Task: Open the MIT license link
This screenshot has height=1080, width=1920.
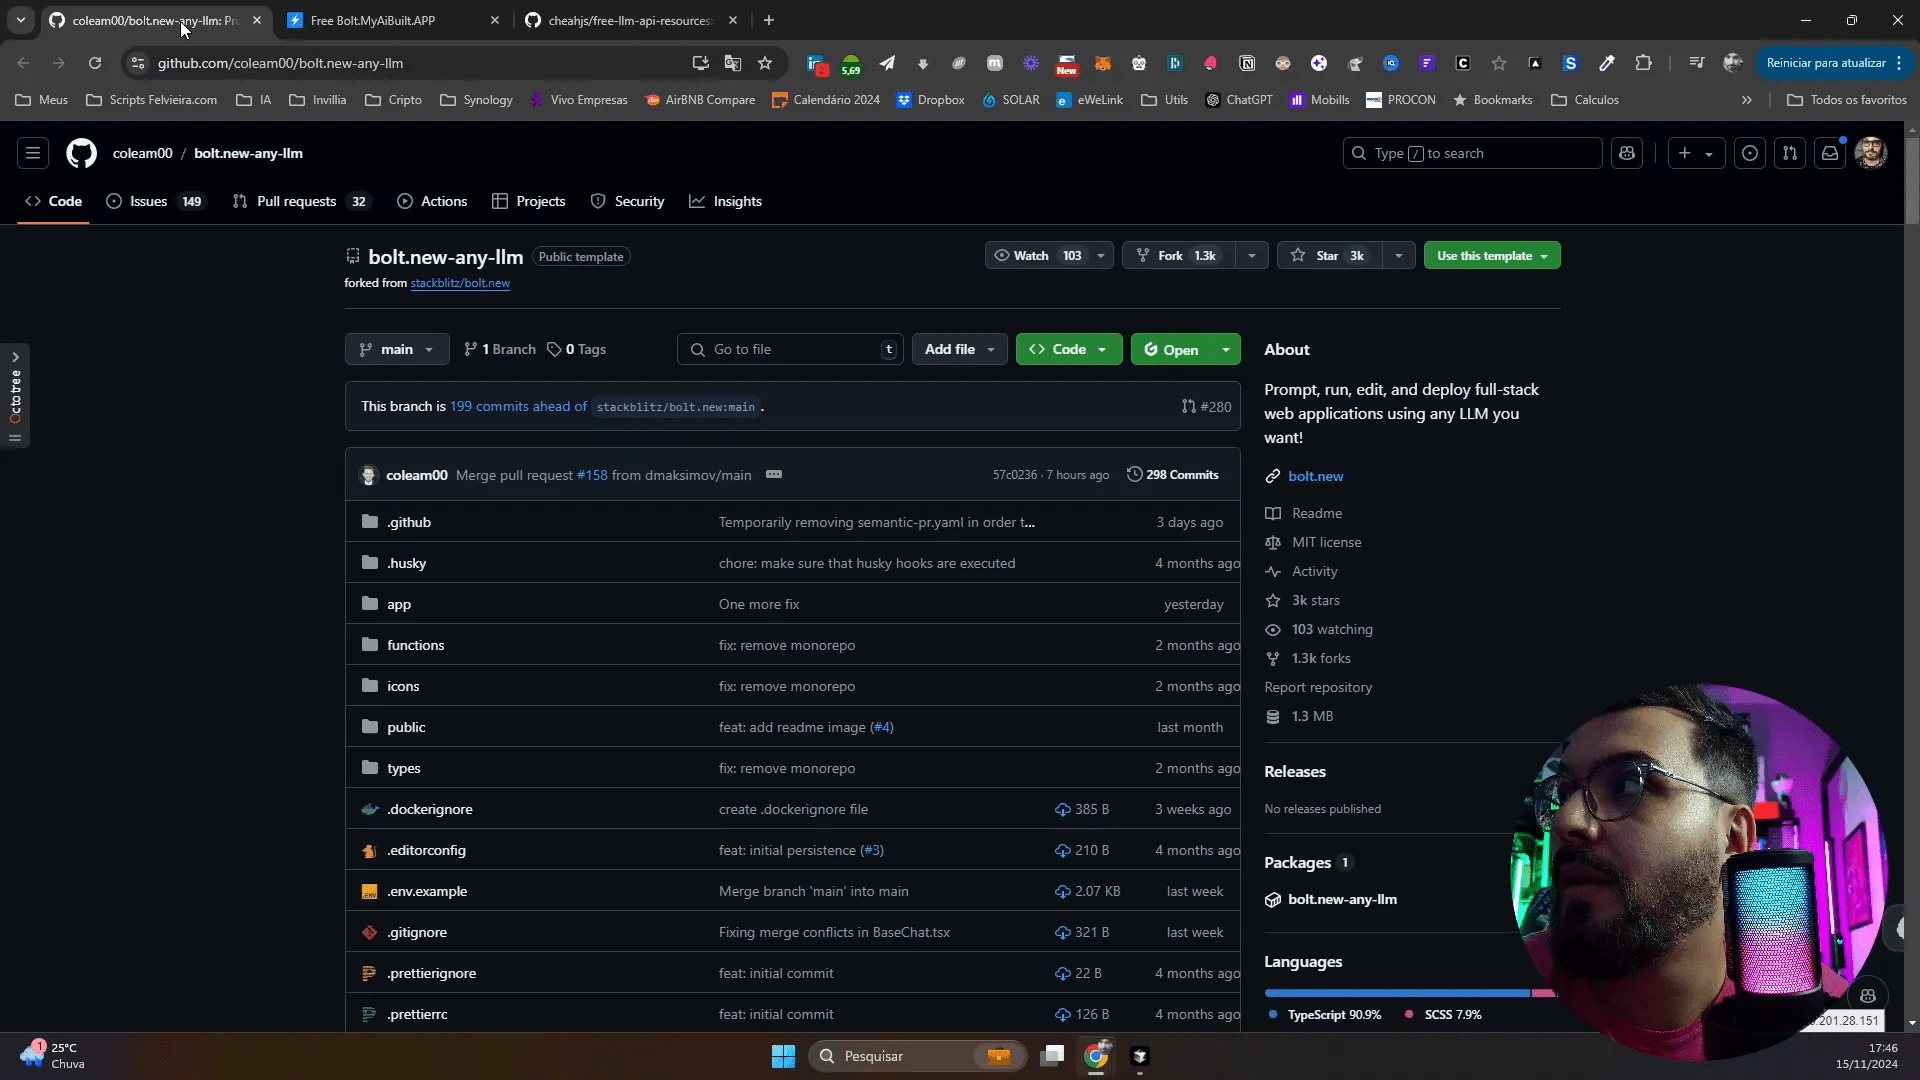Action: pyautogui.click(x=1326, y=542)
